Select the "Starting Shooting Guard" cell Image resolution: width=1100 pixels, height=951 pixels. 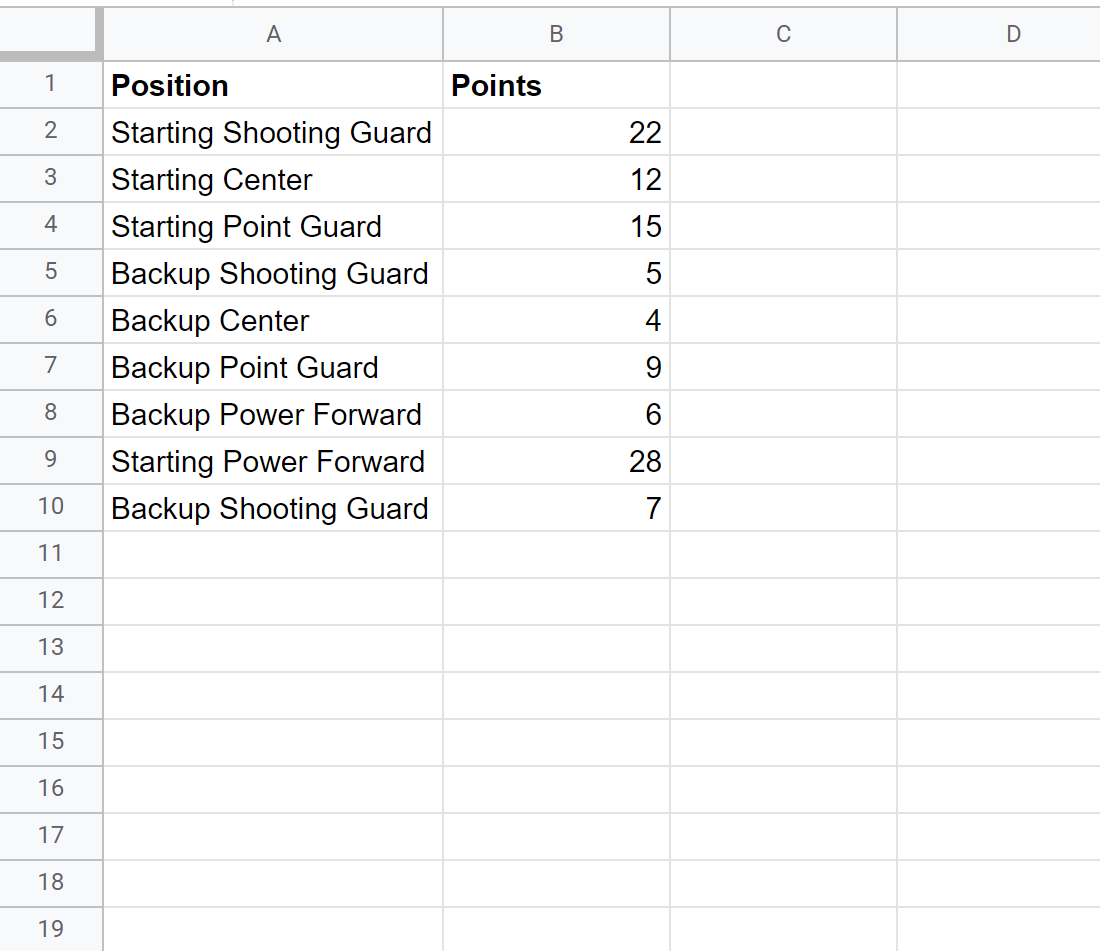pyautogui.click(x=271, y=133)
